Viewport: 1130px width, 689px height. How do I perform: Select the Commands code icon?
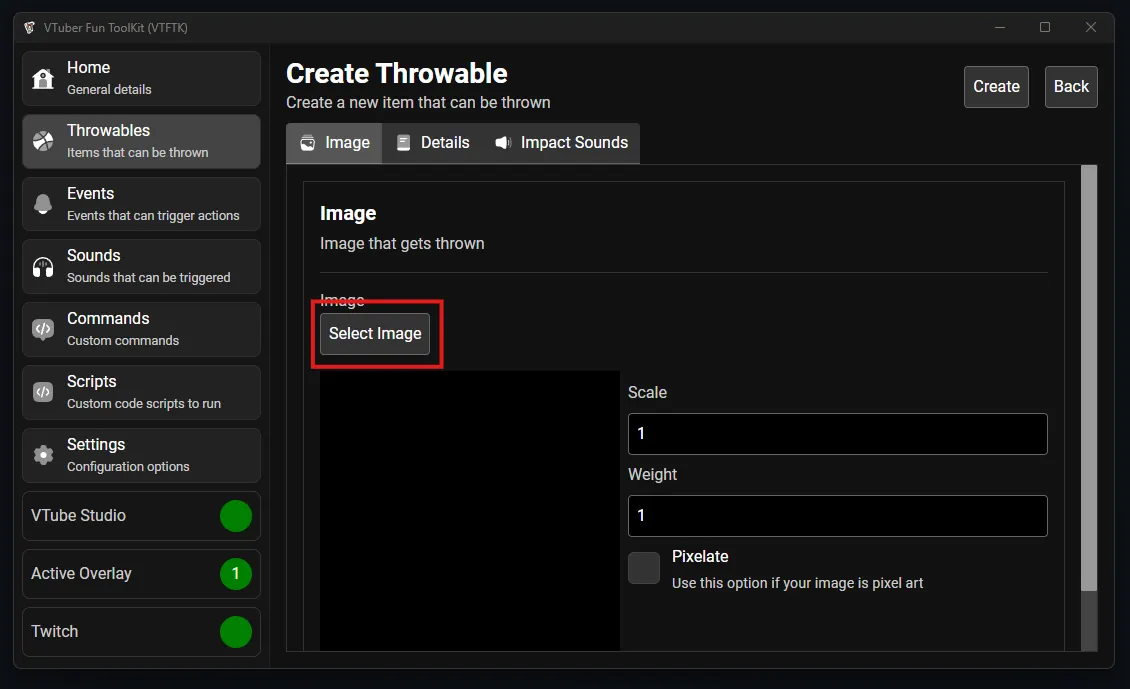click(x=43, y=329)
